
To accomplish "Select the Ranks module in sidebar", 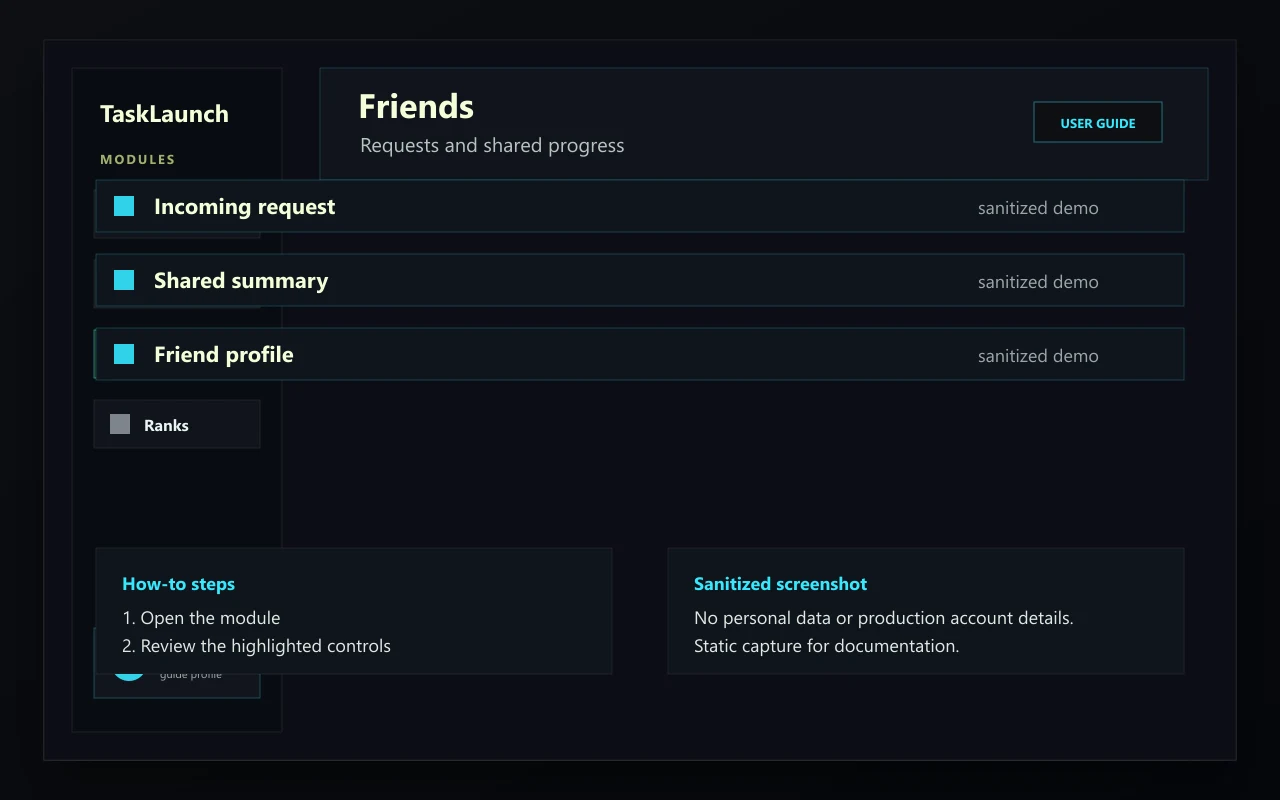I will coord(177,424).
